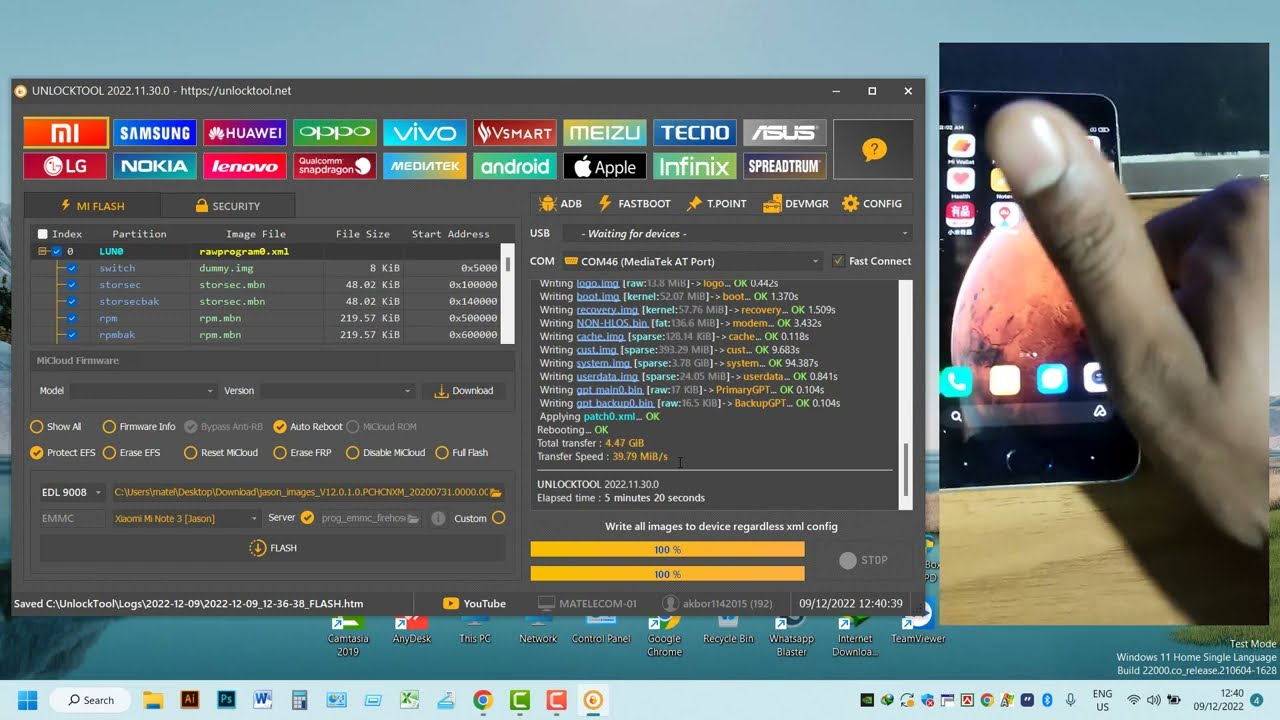Switch to the SECURITY tab
The width and height of the screenshot is (1280, 720).
pyautogui.click(x=228, y=206)
